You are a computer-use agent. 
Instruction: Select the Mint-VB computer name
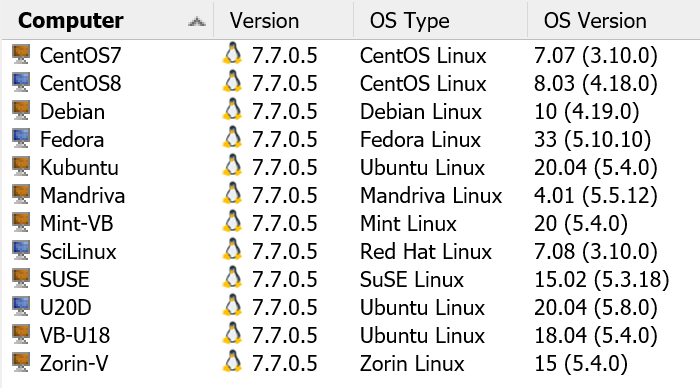(76, 224)
